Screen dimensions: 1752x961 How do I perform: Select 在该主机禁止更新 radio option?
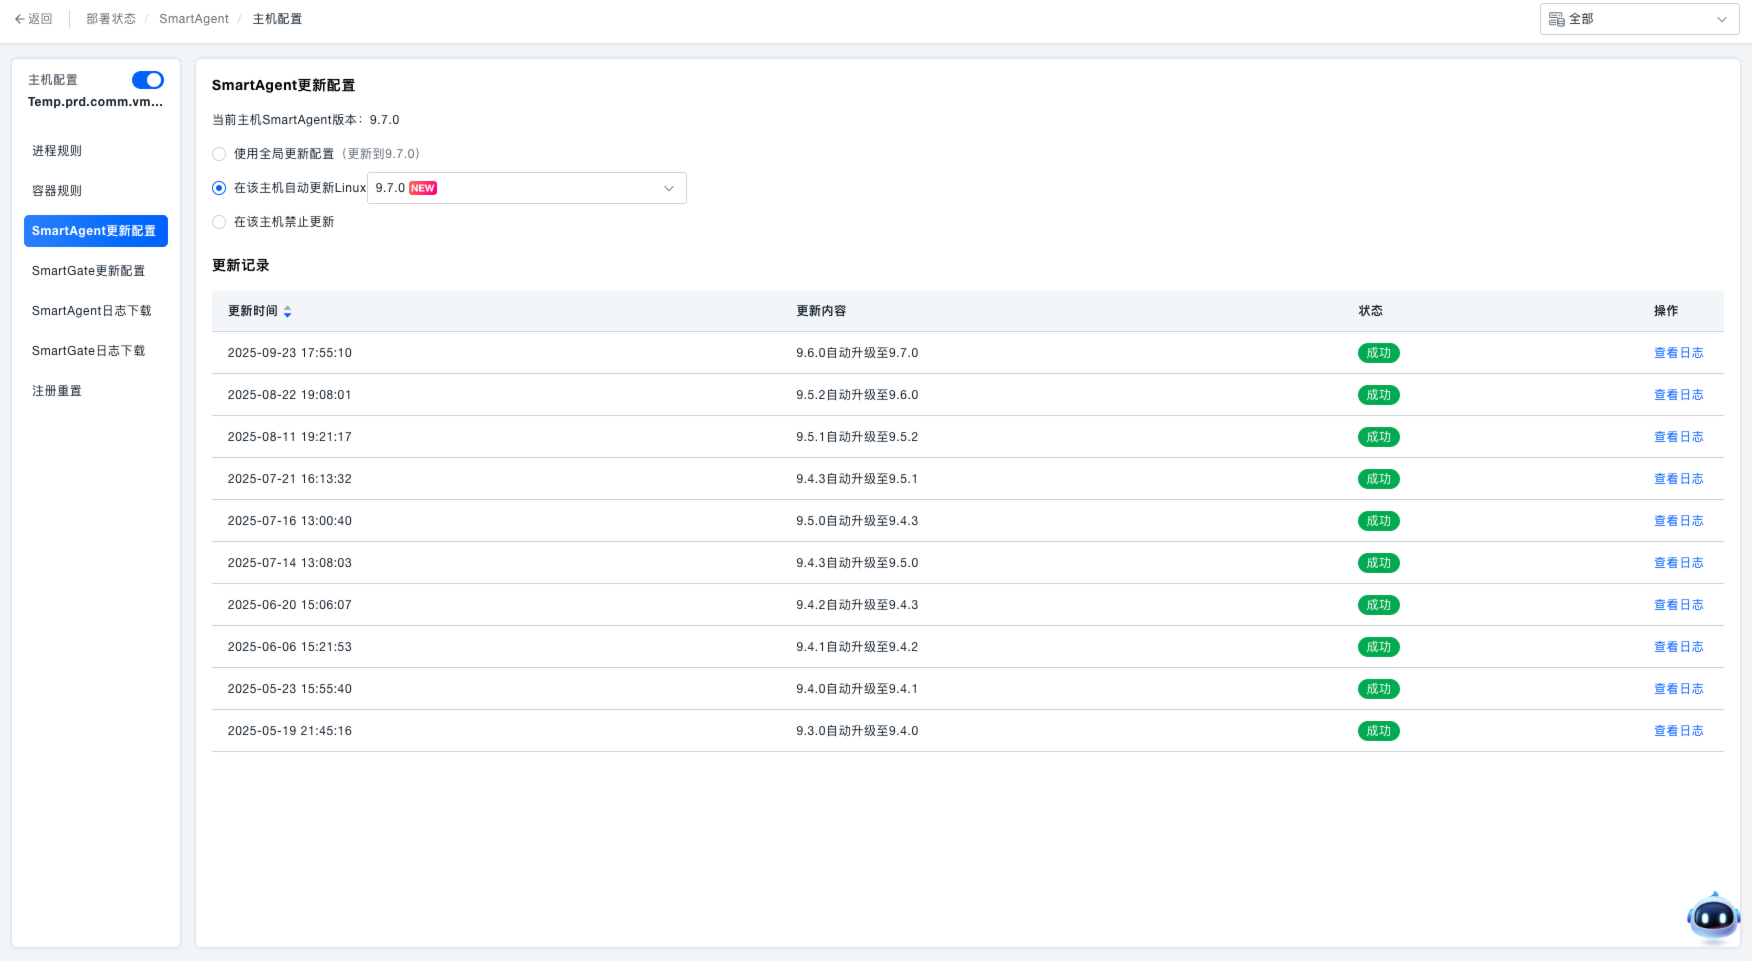tap(219, 222)
